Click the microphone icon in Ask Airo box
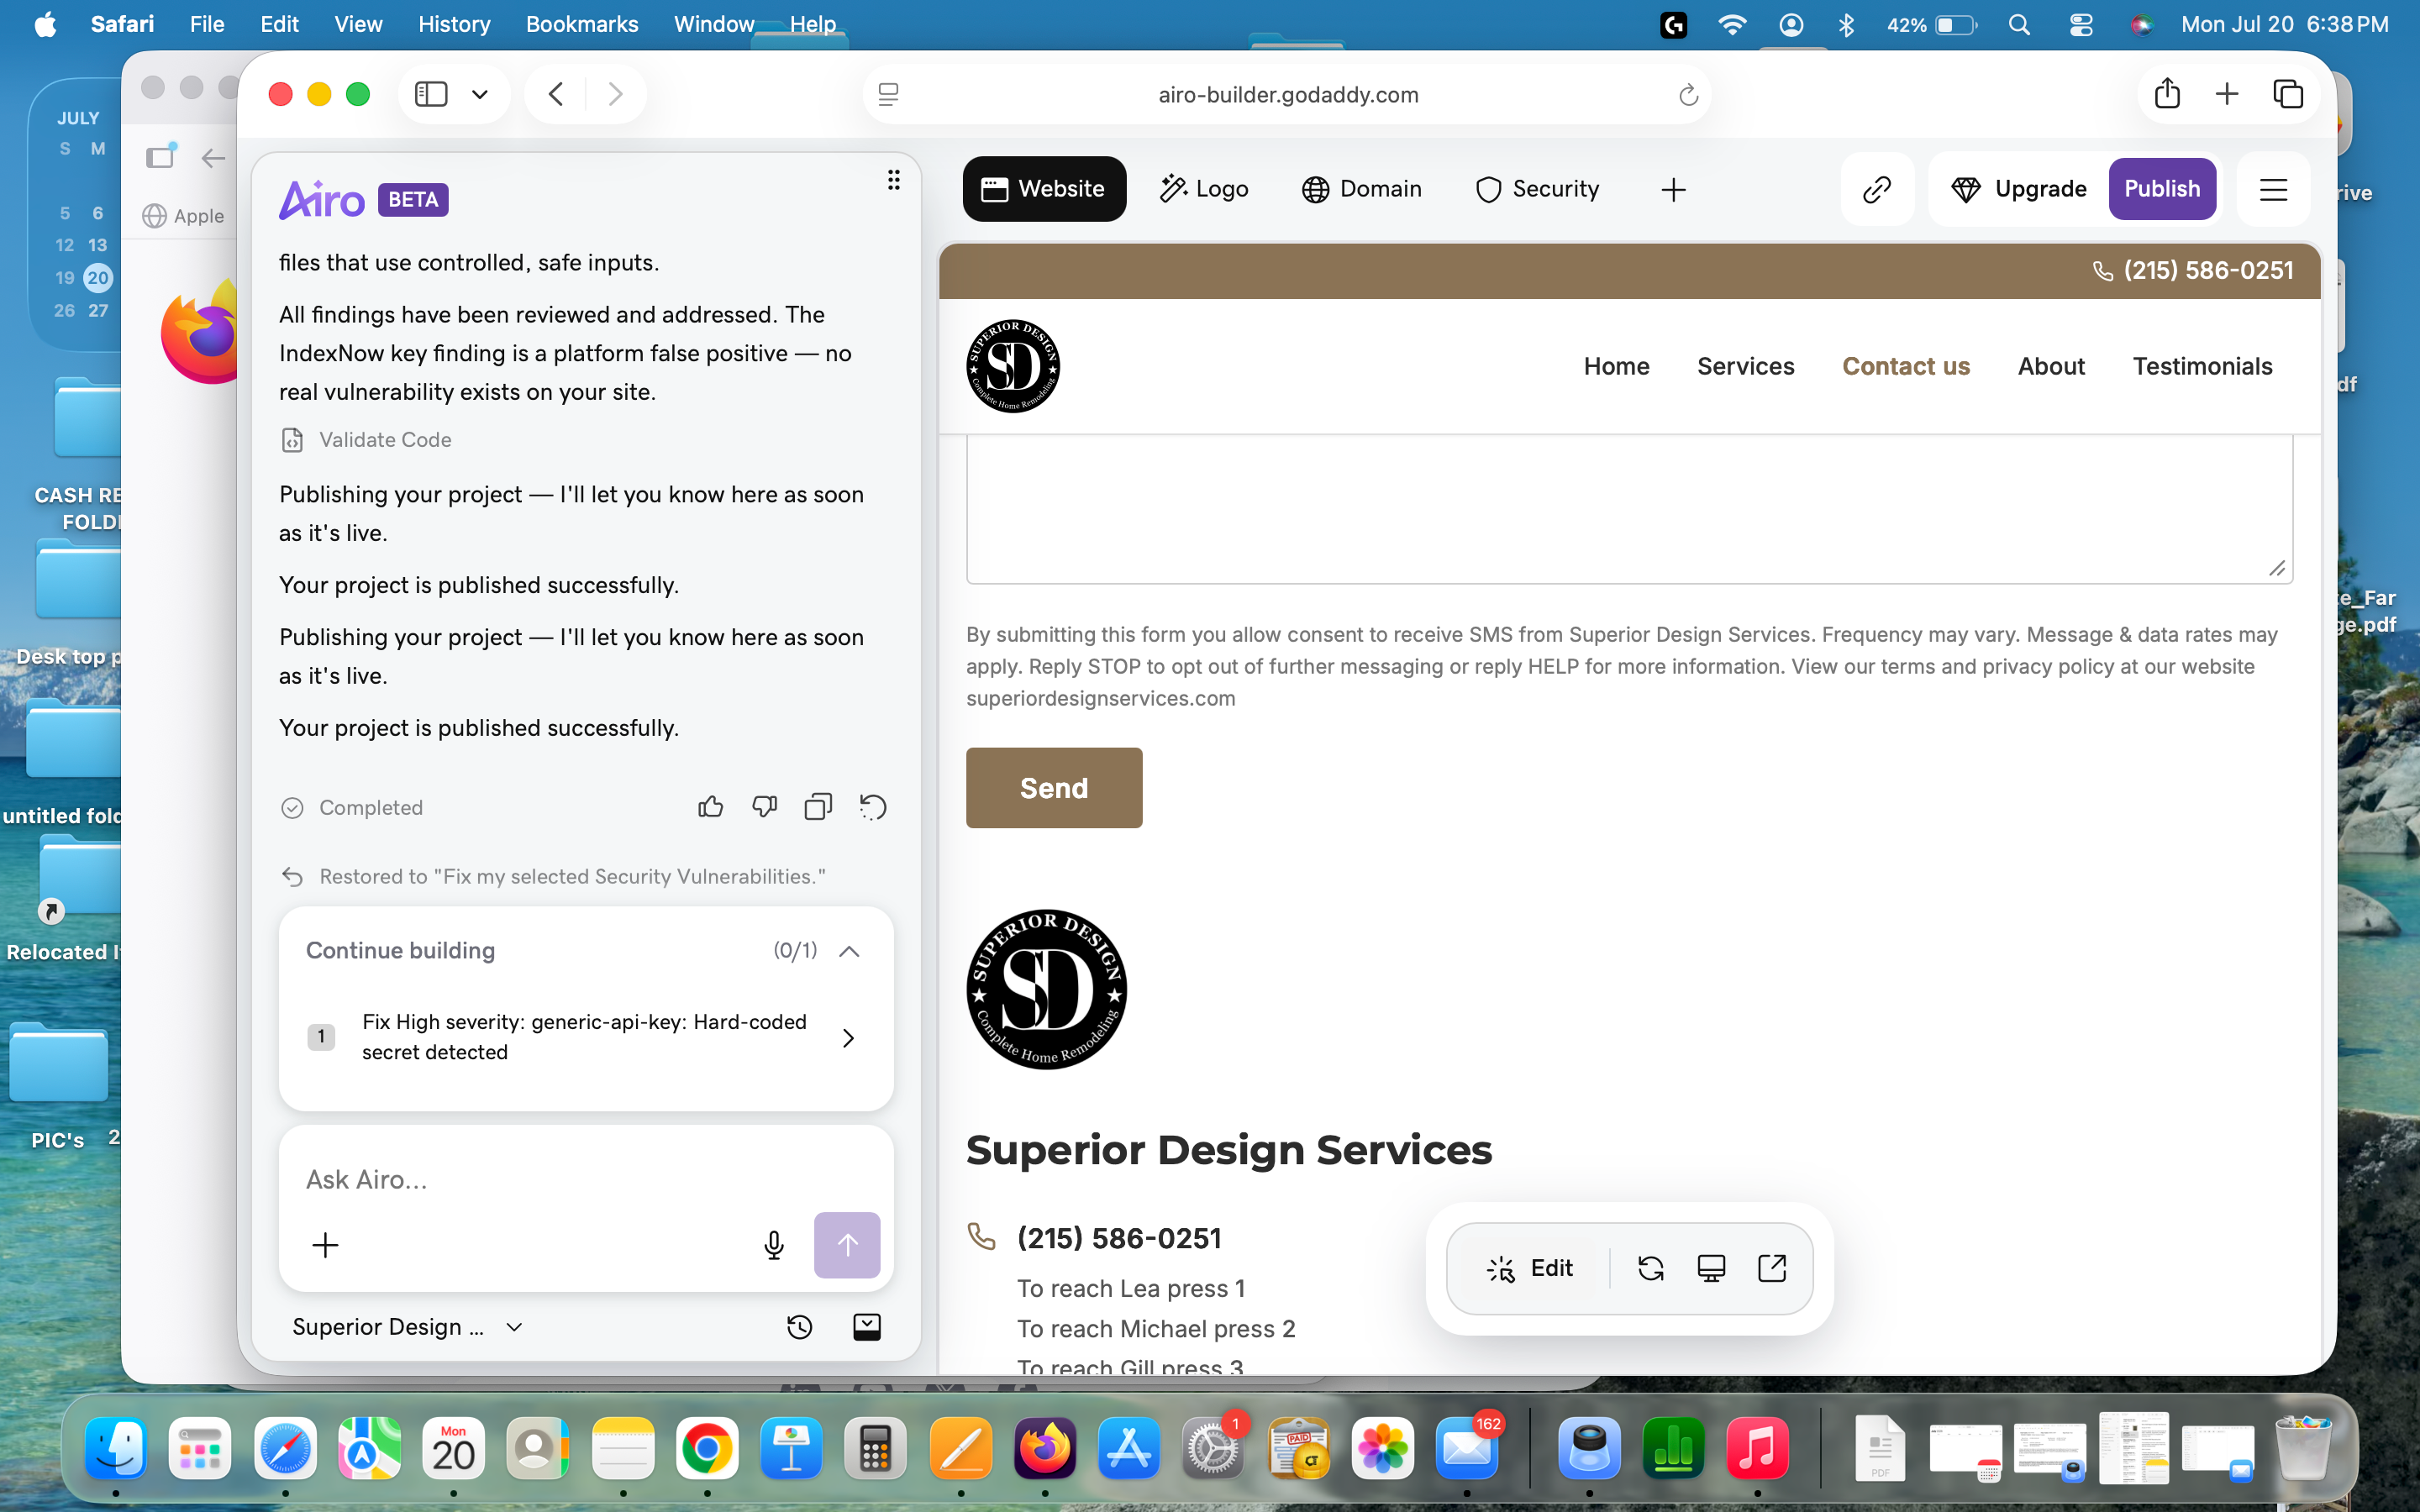Viewport: 2420px width, 1512px height. coord(773,1245)
